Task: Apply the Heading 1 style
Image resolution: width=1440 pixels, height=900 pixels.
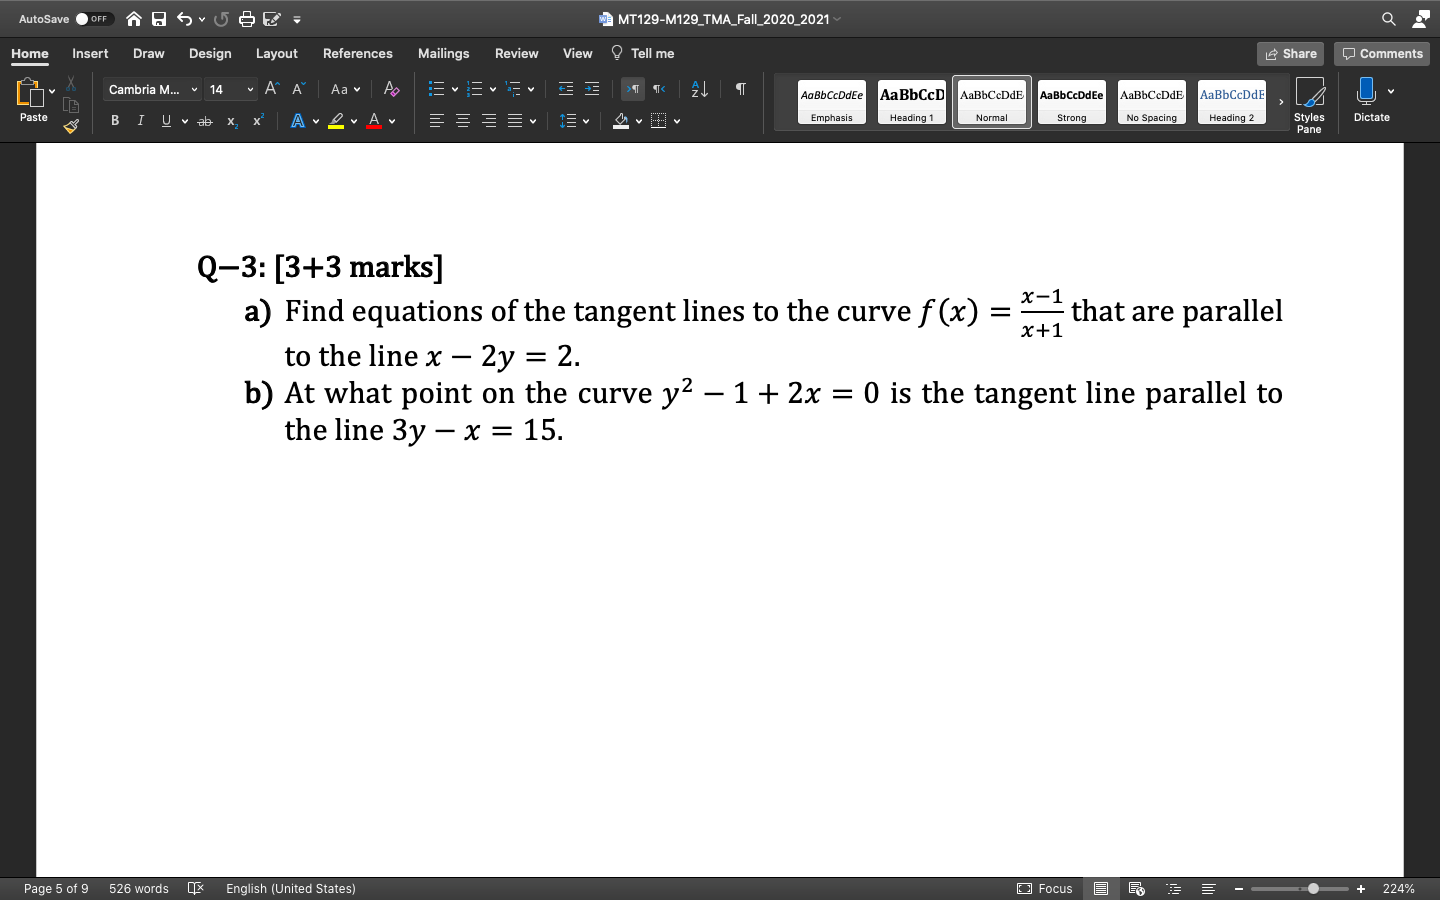Action: [x=912, y=102]
